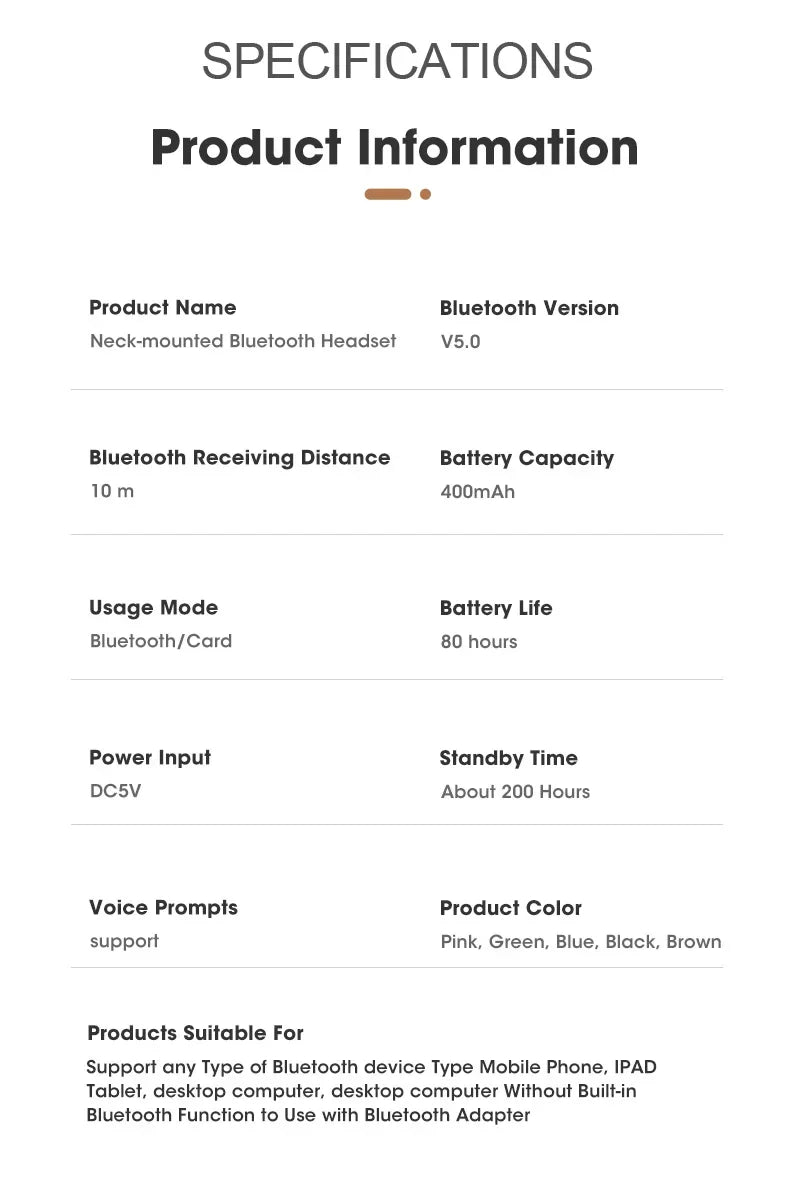
Task: Click the About 200 Hours standby value
Action: pyautogui.click(x=515, y=792)
